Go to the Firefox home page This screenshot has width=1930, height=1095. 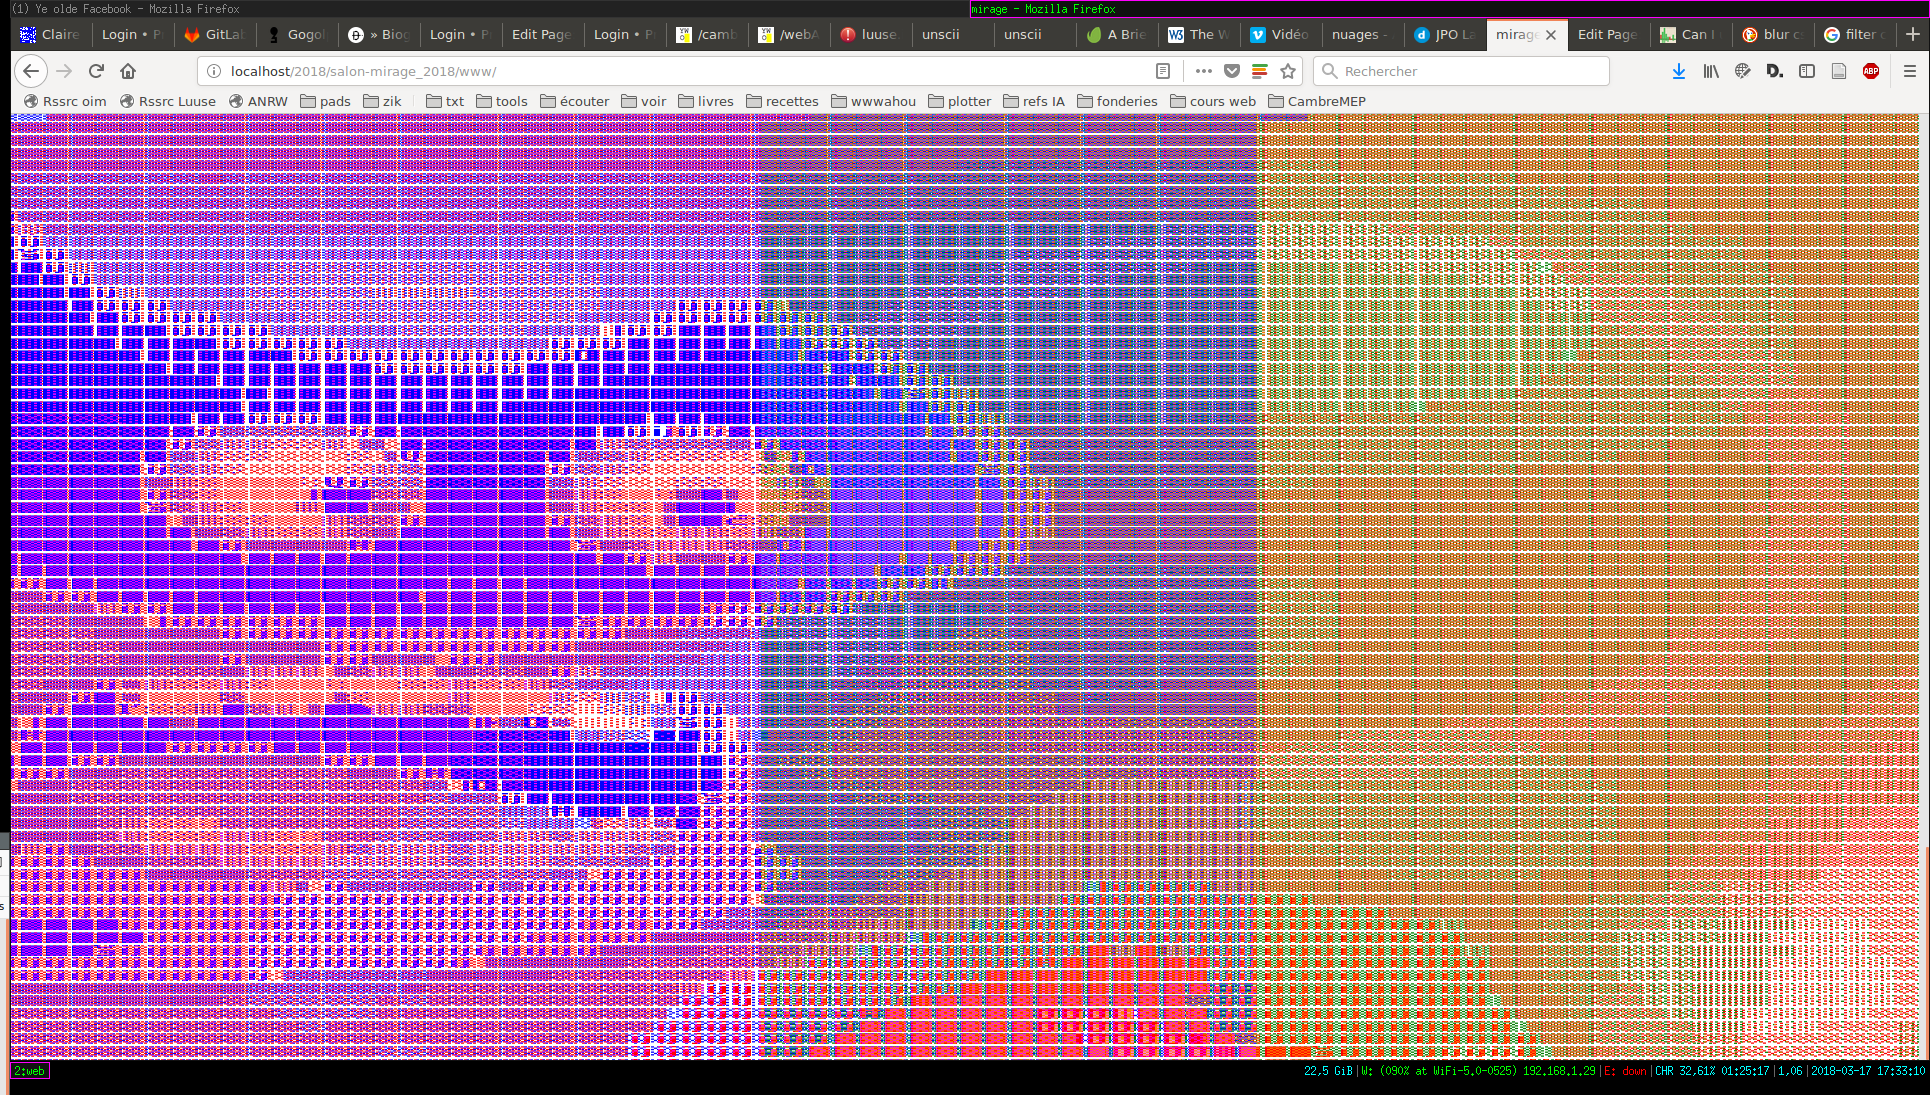tap(128, 71)
